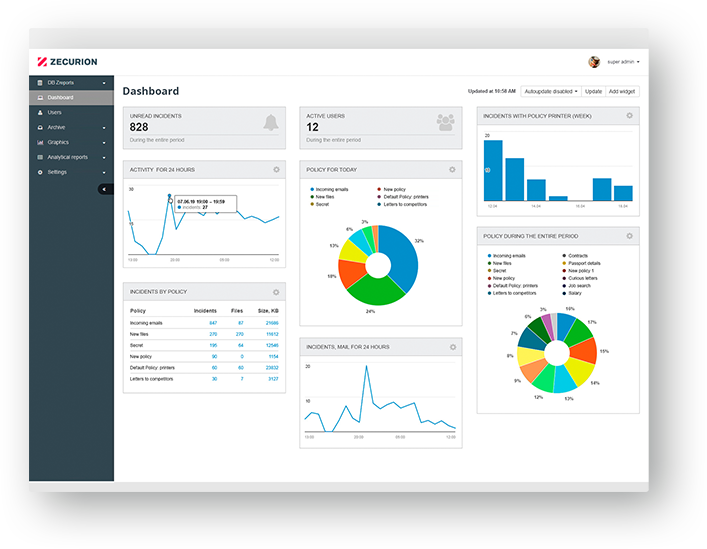Viewport: 707px width, 549px height.
Task: Toggle Passport details legend in entire period chart
Action: coord(581,263)
